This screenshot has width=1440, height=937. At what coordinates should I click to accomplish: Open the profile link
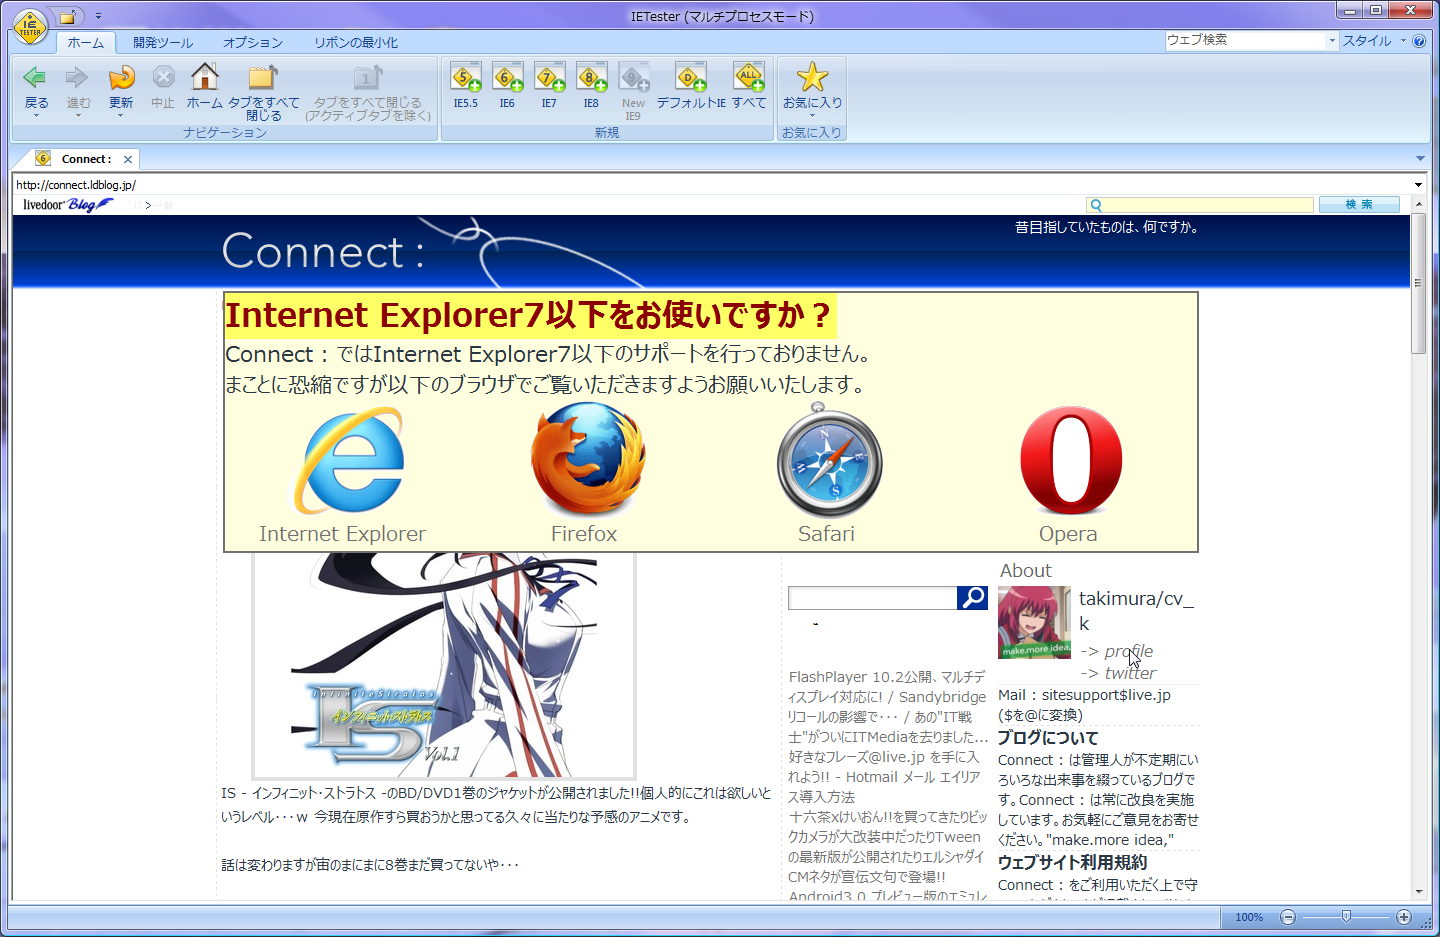1128,651
